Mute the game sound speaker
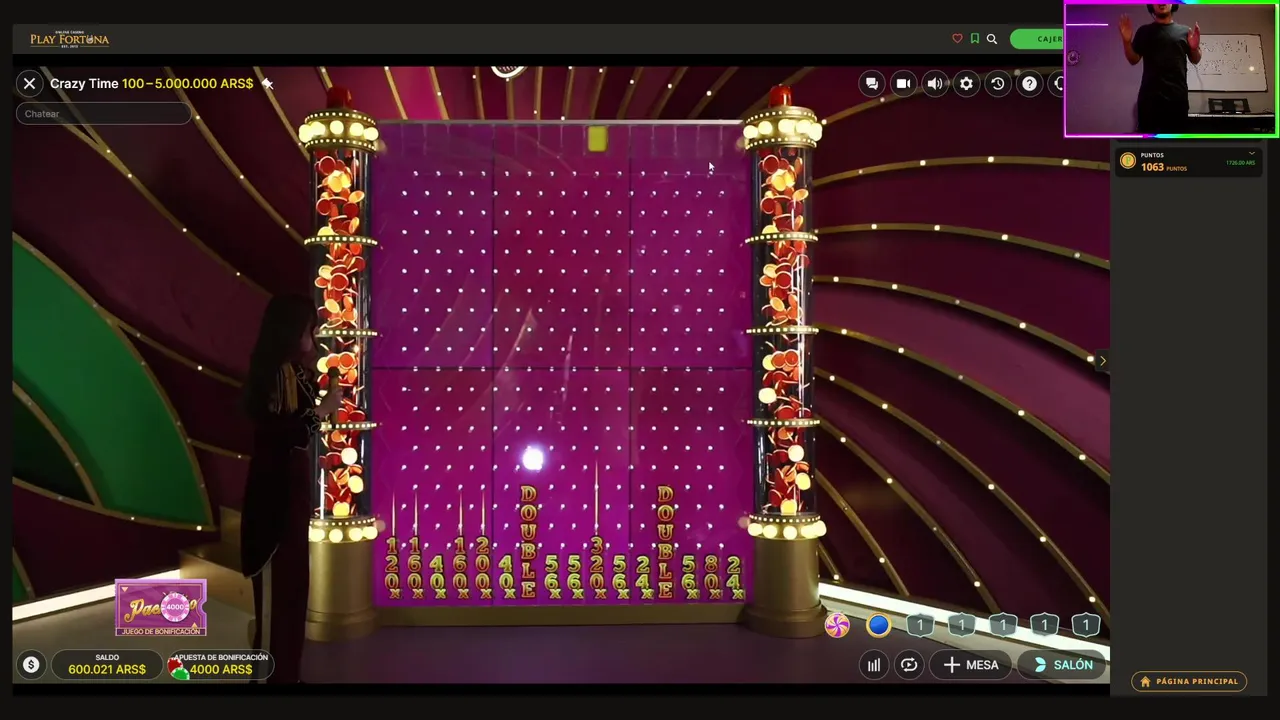Screen dimensions: 1280x720 pos(934,84)
